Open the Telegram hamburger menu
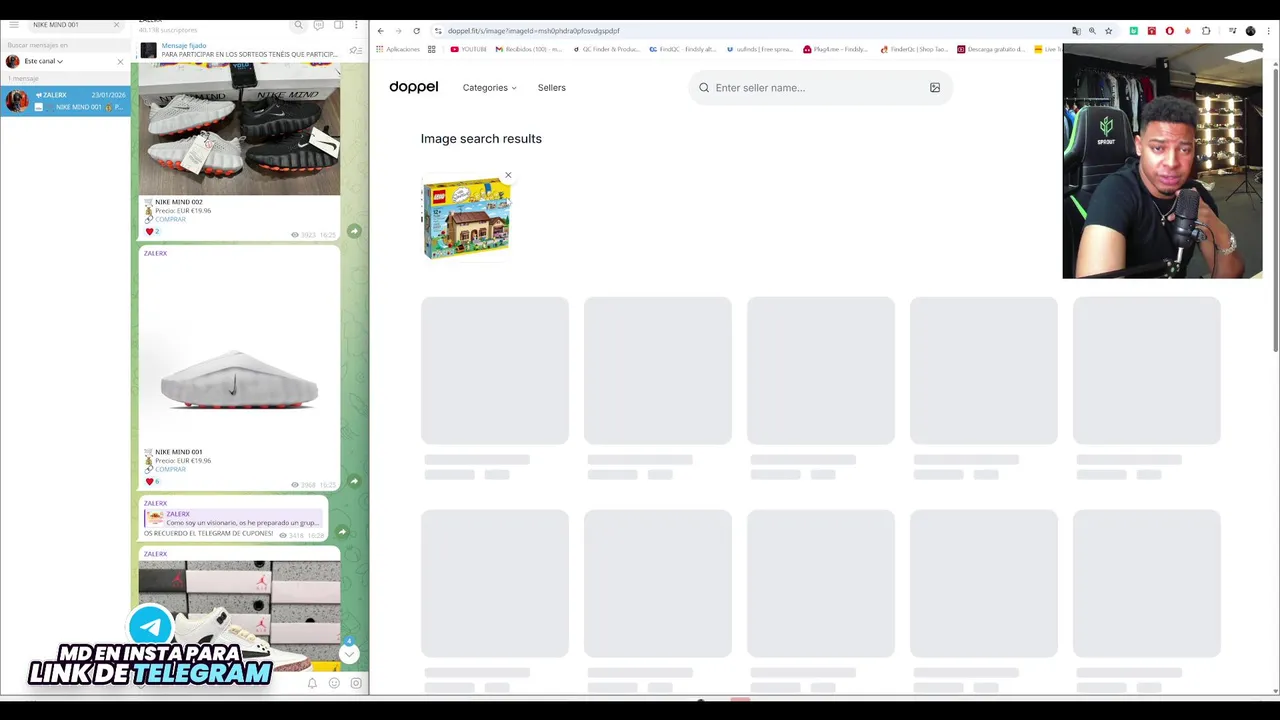This screenshot has height=720, width=1280. tap(14, 24)
